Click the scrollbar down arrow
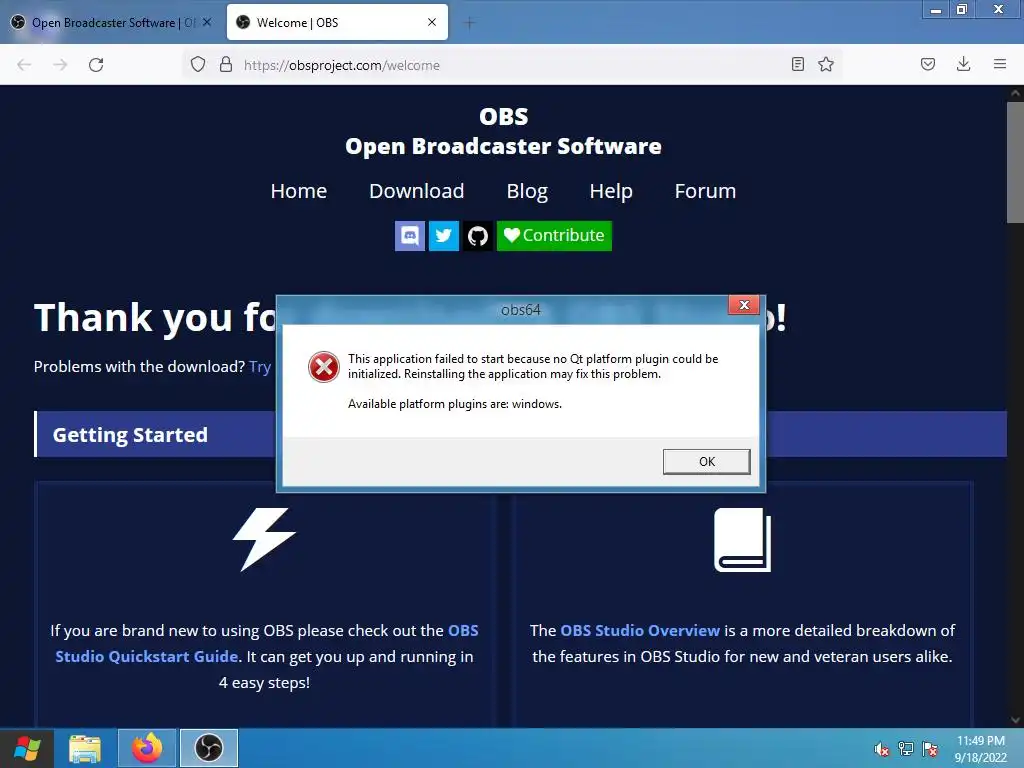The height and width of the screenshot is (768, 1024). point(1016,720)
